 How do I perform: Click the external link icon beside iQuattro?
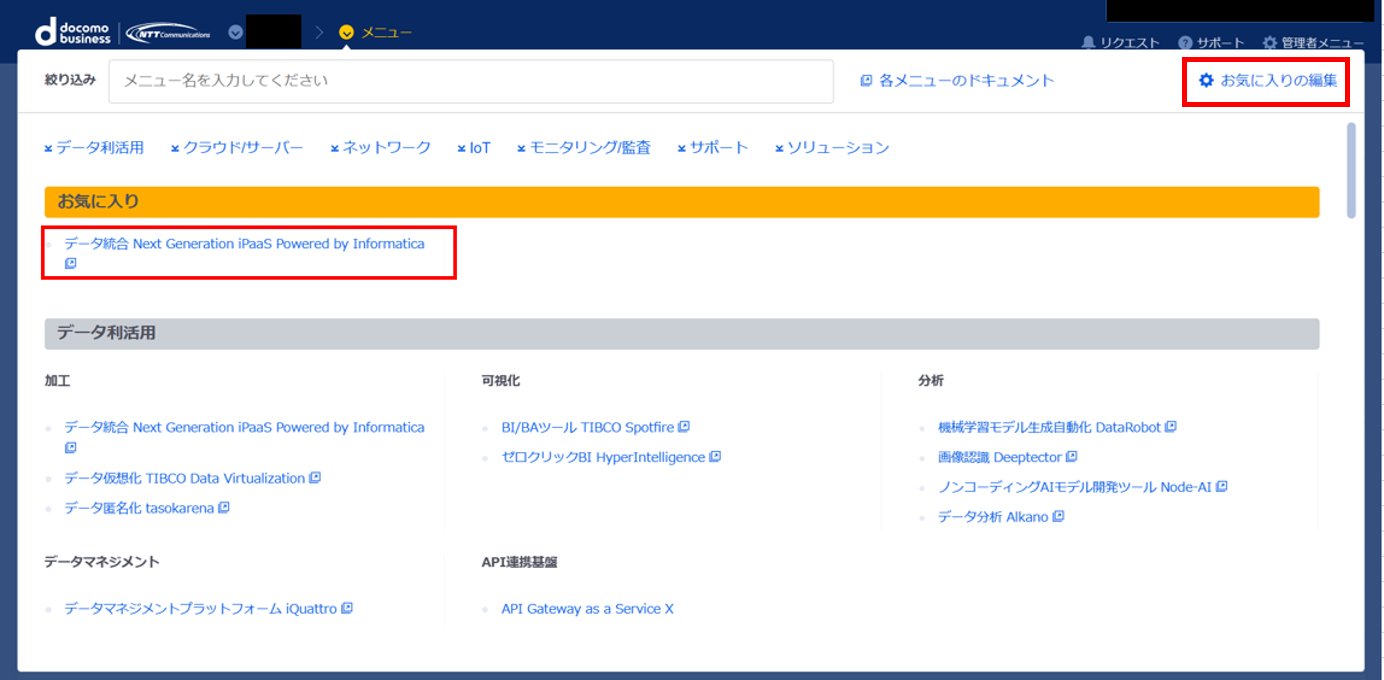[345, 607]
